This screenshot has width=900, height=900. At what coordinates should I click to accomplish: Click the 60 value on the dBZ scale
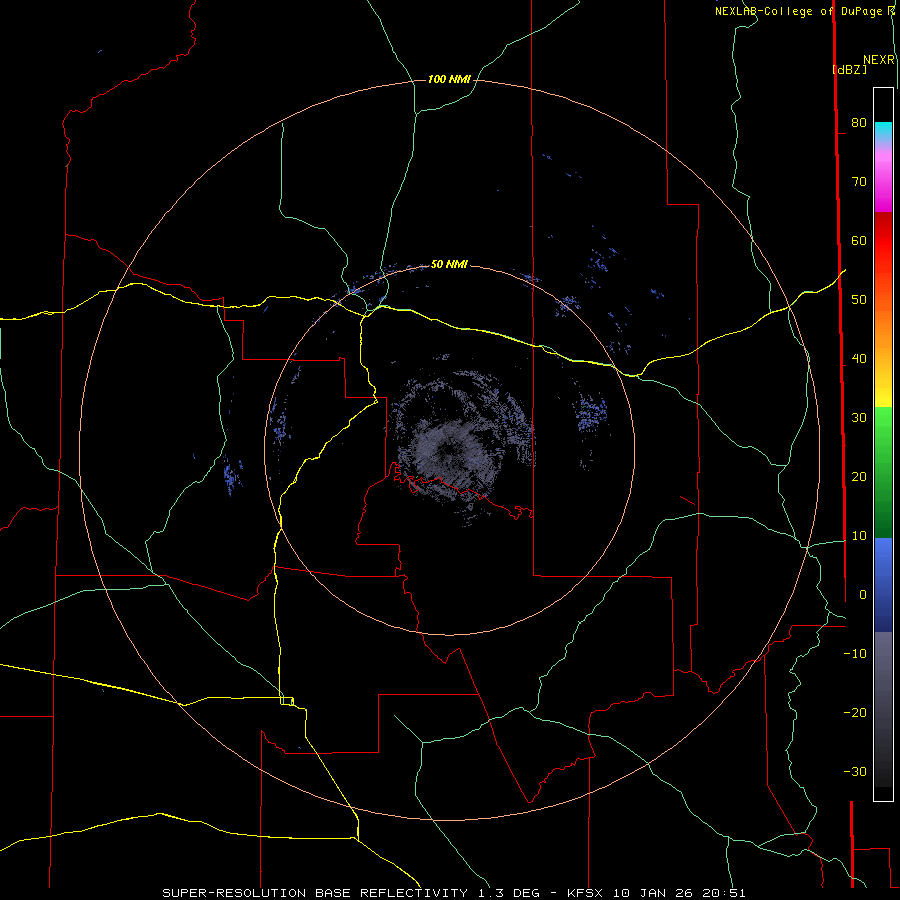859,241
